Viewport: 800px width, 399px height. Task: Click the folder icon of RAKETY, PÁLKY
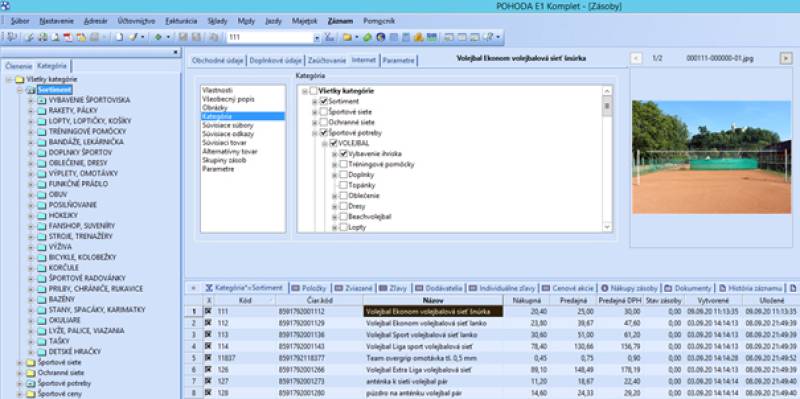pyautogui.click(x=41, y=111)
